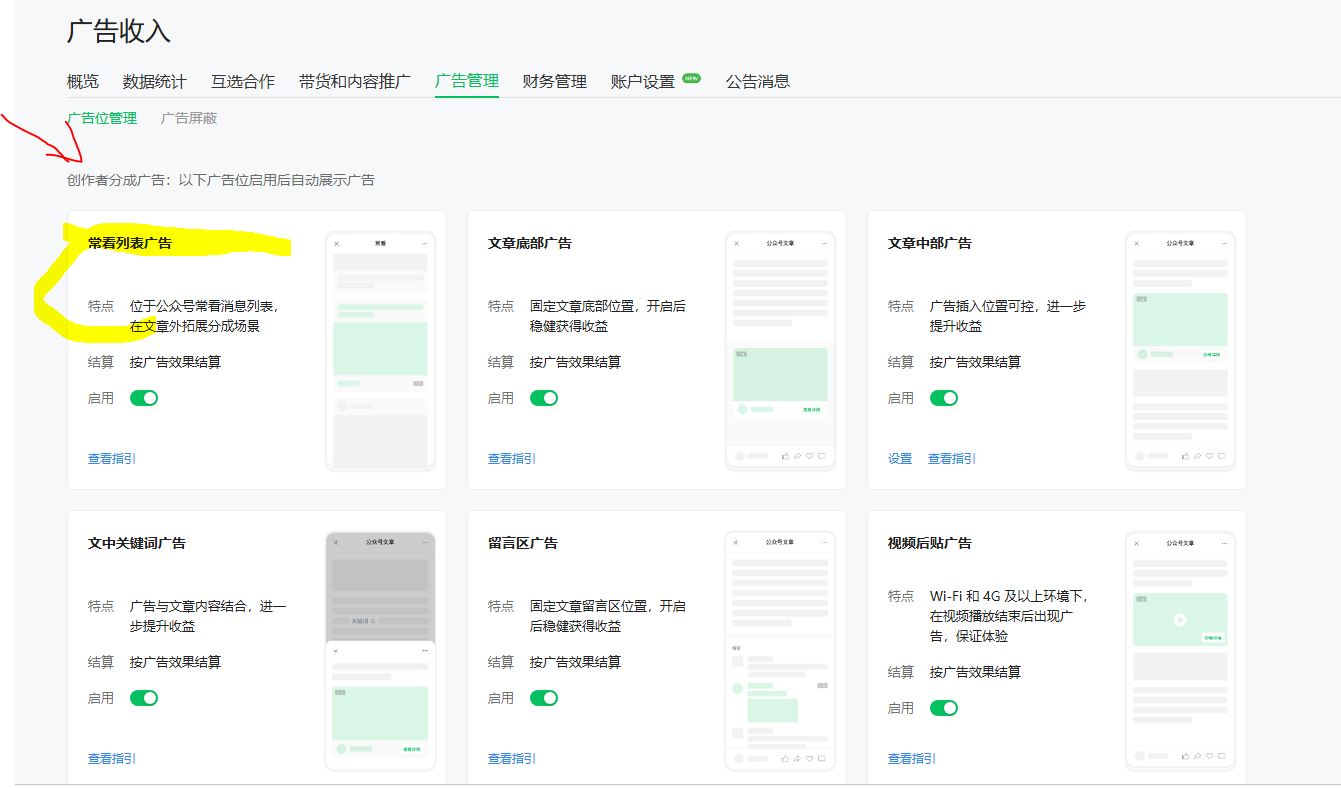Click 文章中部广告 phone preview thumbnail
The image size is (1341, 788).
click(1180, 351)
